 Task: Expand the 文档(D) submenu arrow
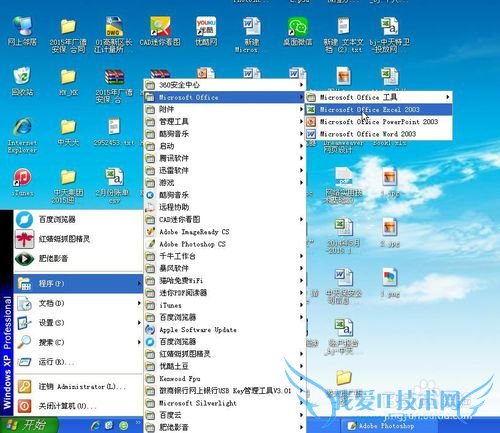139,303
